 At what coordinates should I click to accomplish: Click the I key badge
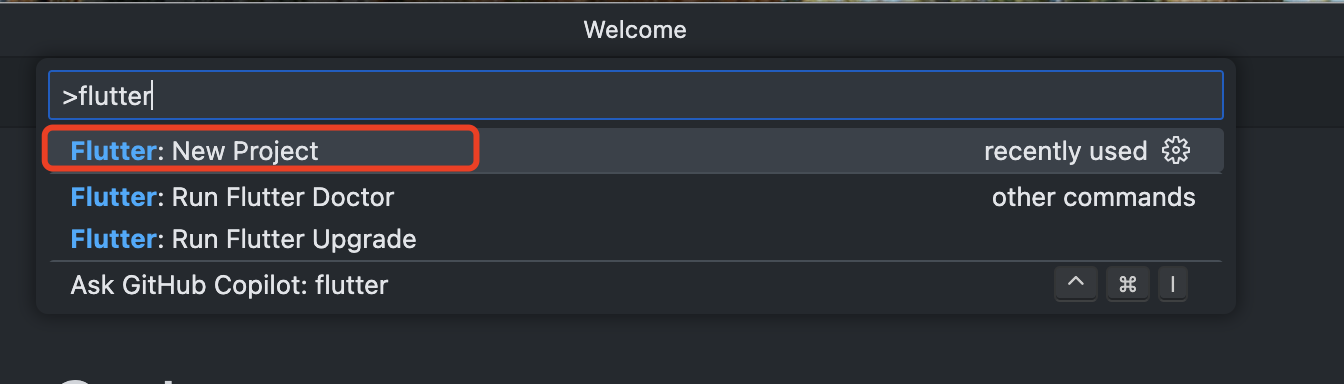[x=1174, y=285]
